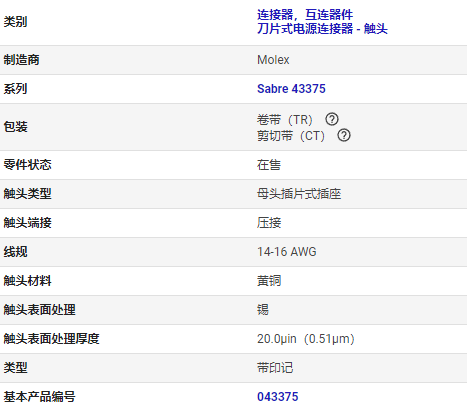Open the base product number 043375 link
The width and height of the screenshot is (467, 411).
point(277,397)
